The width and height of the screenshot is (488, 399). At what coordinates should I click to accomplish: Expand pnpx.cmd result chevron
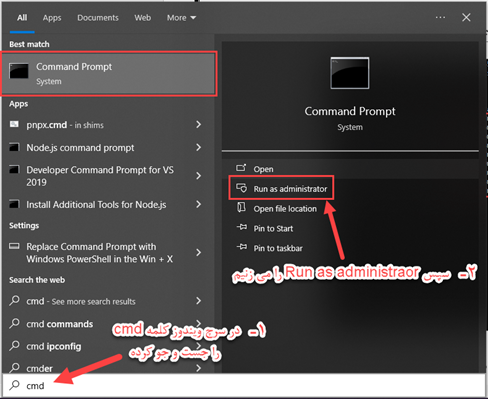199,125
